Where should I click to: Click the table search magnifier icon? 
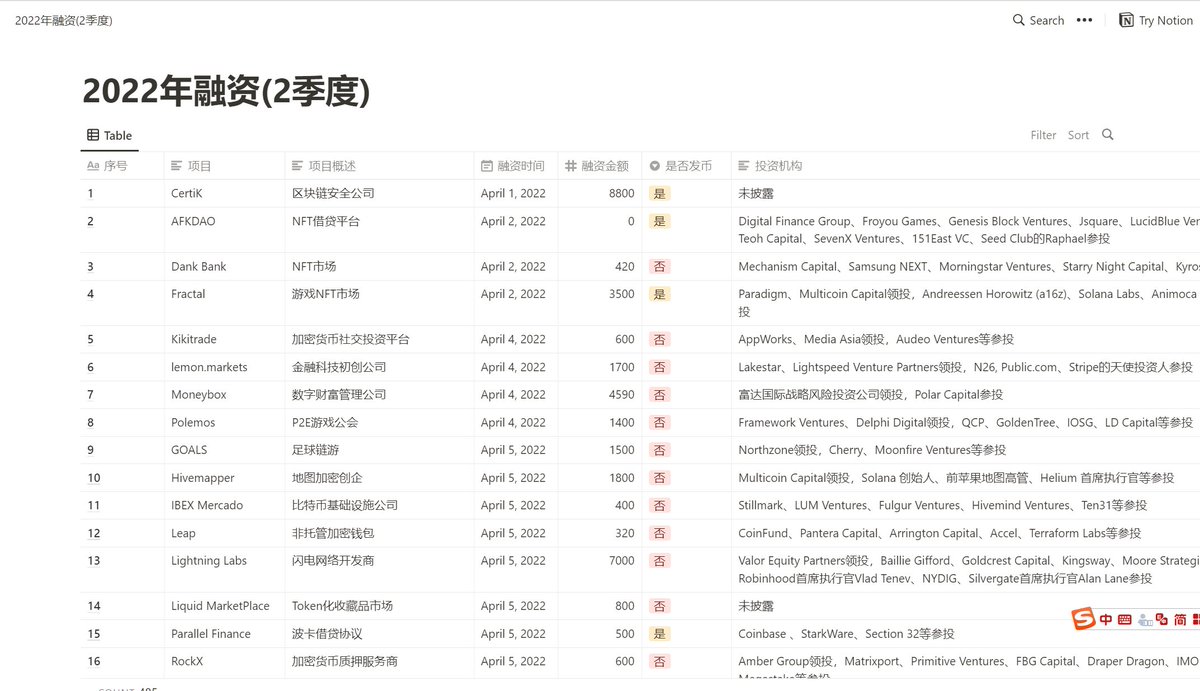[1107, 135]
